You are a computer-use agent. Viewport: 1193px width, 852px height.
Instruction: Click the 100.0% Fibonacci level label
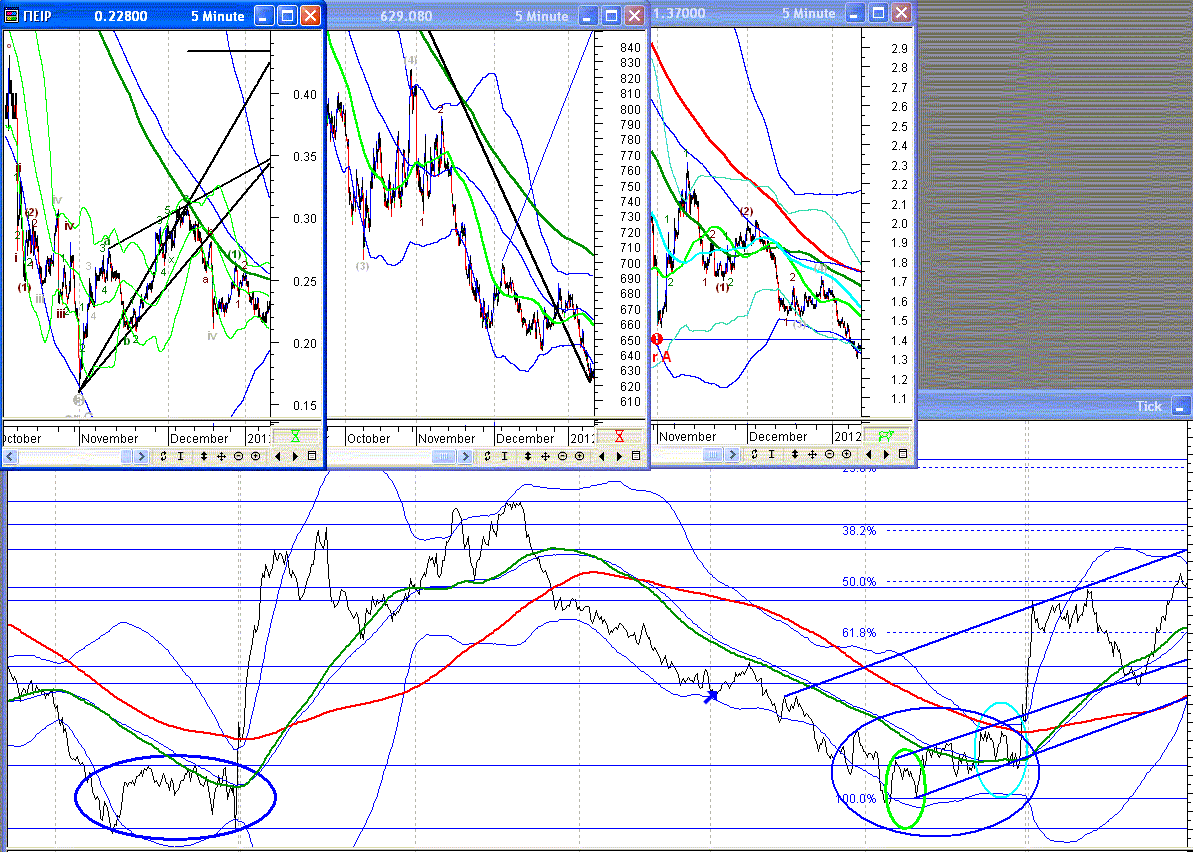857,799
